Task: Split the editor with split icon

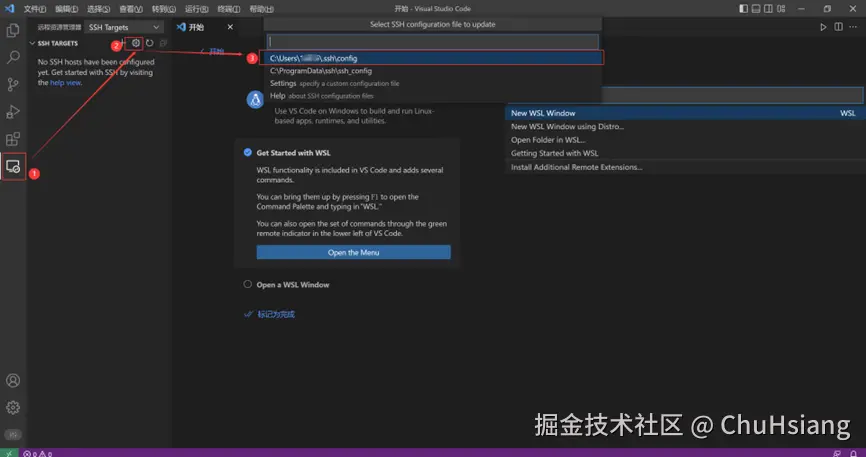Action: pos(838,27)
